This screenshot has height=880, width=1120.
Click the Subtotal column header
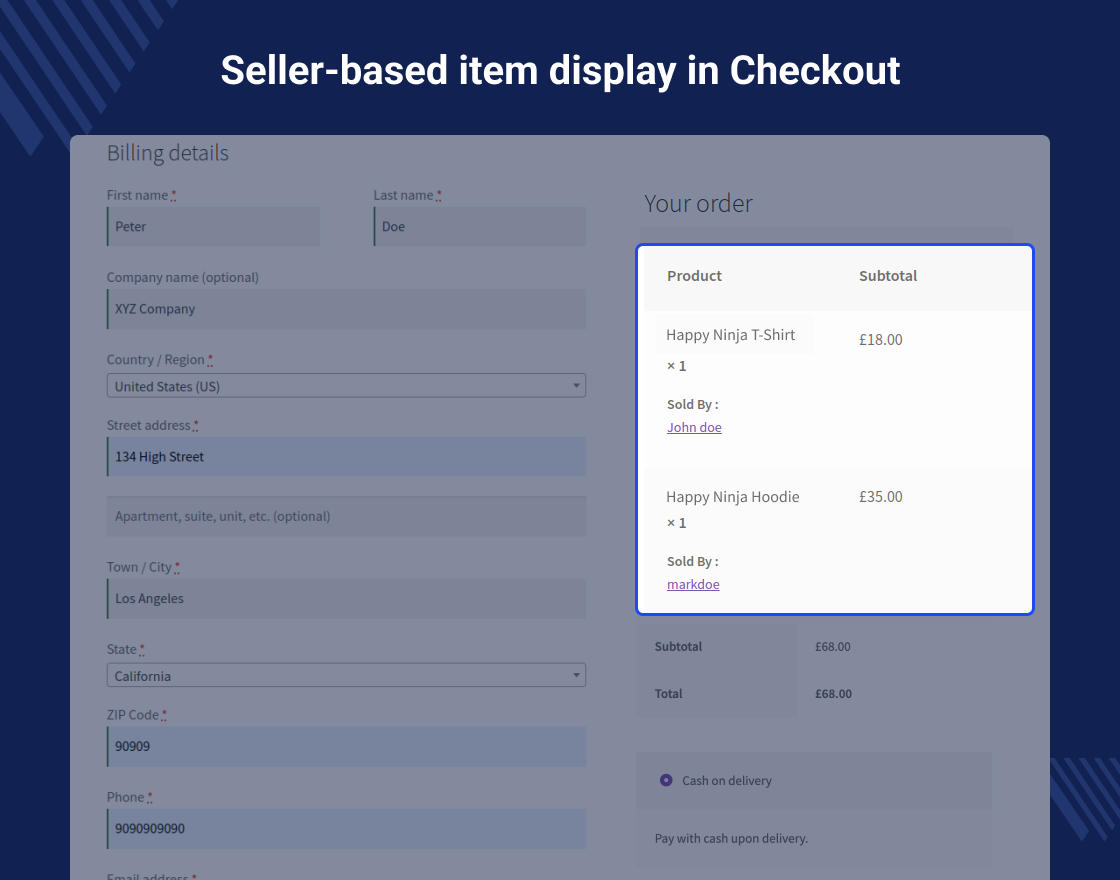pos(888,275)
